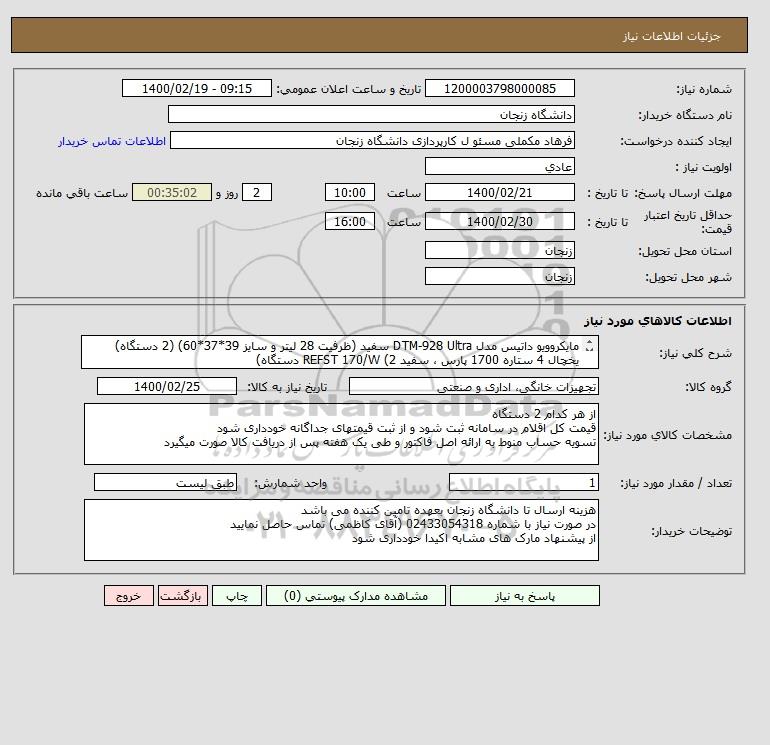Click the 'ساعت باقی مانده' text
The image size is (770, 745).
(82, 193)
